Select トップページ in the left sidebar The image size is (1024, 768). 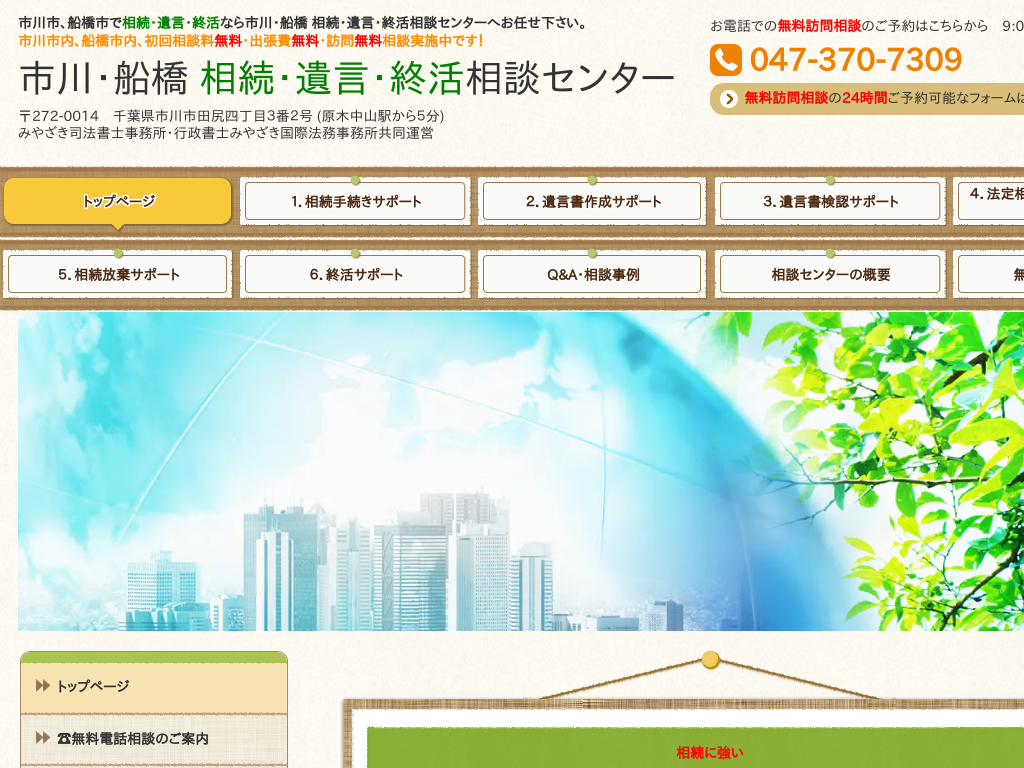tap(154, 686)
